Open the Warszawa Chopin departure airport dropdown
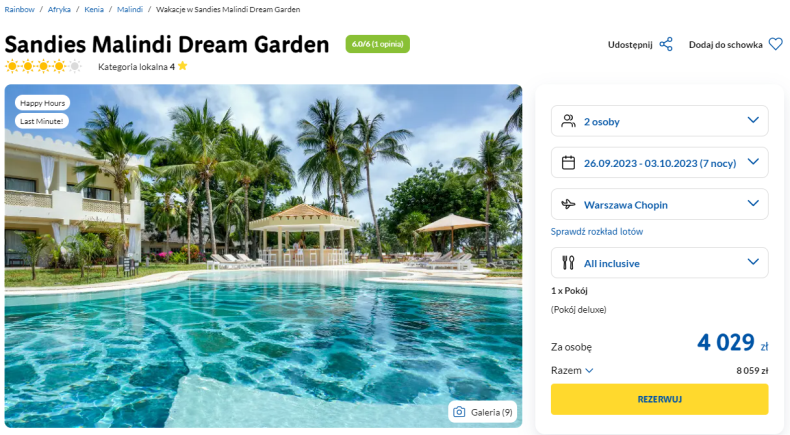The height and width of the screenshot is (435, 790). (x=660, y=204)
